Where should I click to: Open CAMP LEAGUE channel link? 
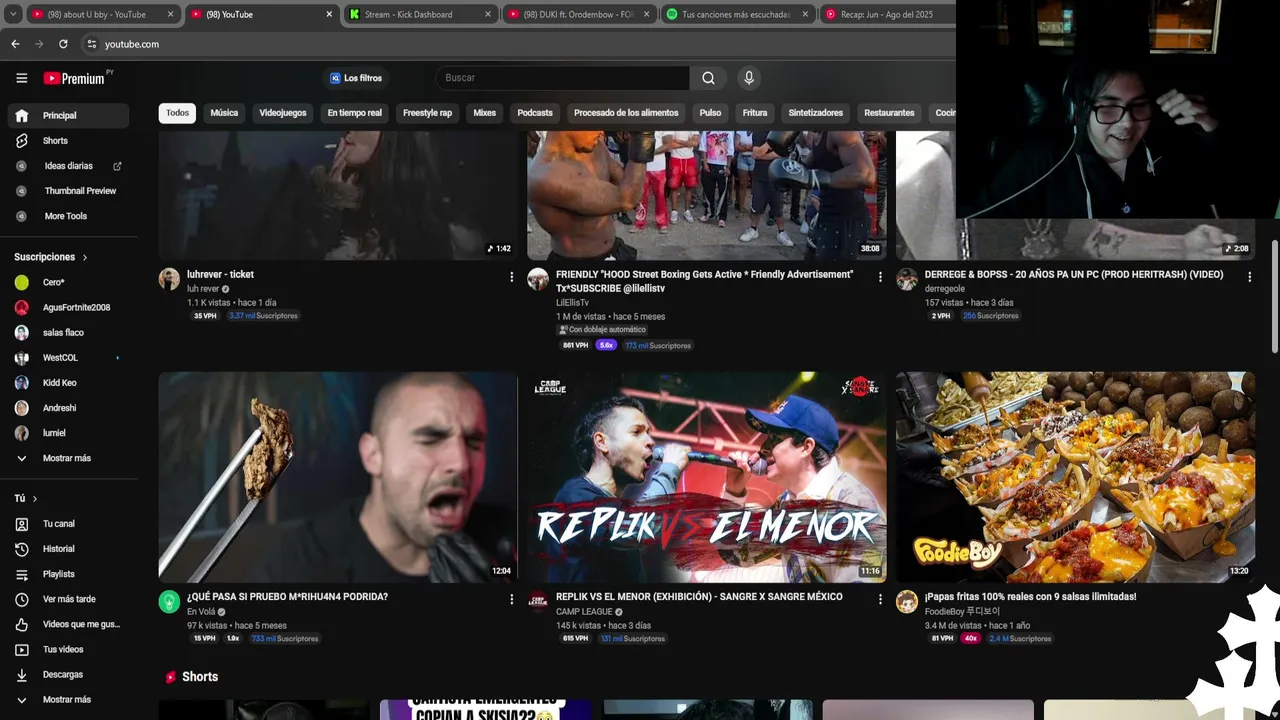point(584,612)
